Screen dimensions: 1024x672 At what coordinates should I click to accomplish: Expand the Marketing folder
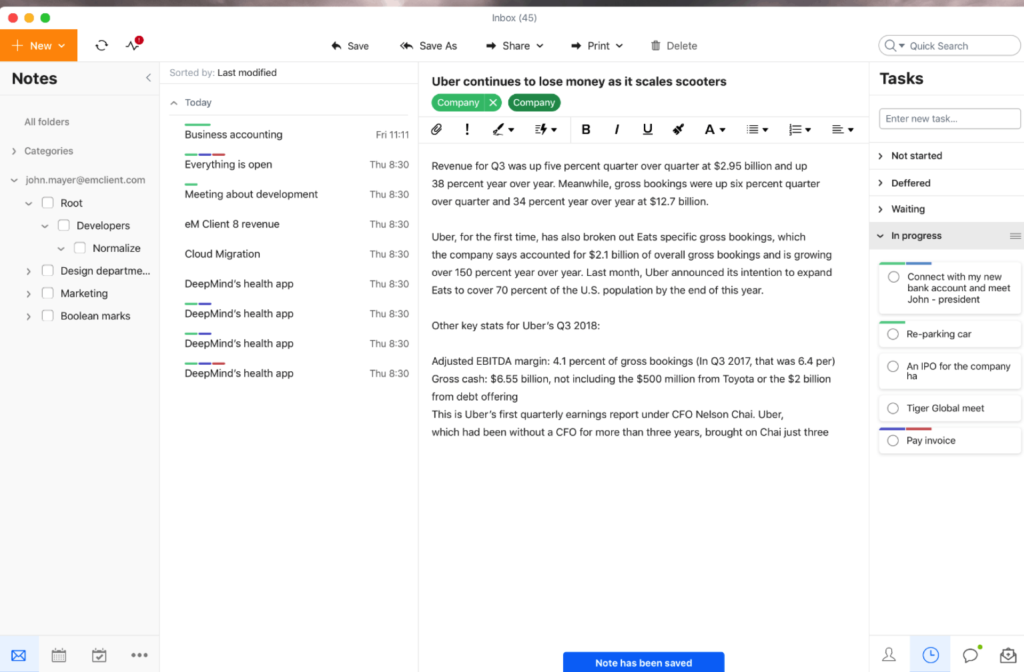pyautogui.click(x=28, y=294)
